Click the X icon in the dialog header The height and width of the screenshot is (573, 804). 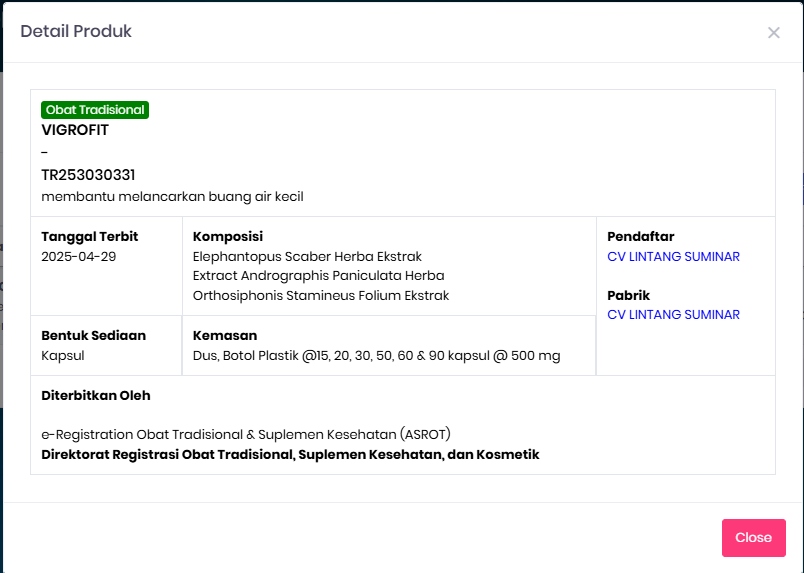pos(773,32)
